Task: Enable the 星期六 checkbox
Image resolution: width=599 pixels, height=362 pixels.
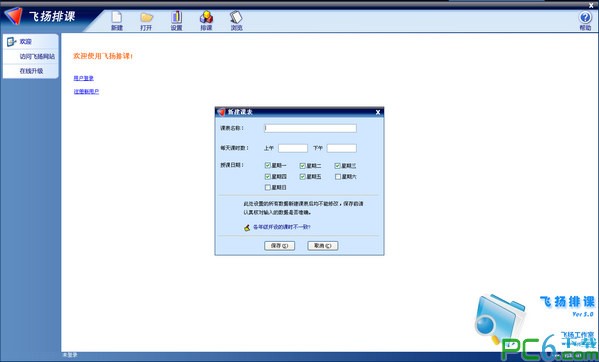Action: click(x=338, y=177)
